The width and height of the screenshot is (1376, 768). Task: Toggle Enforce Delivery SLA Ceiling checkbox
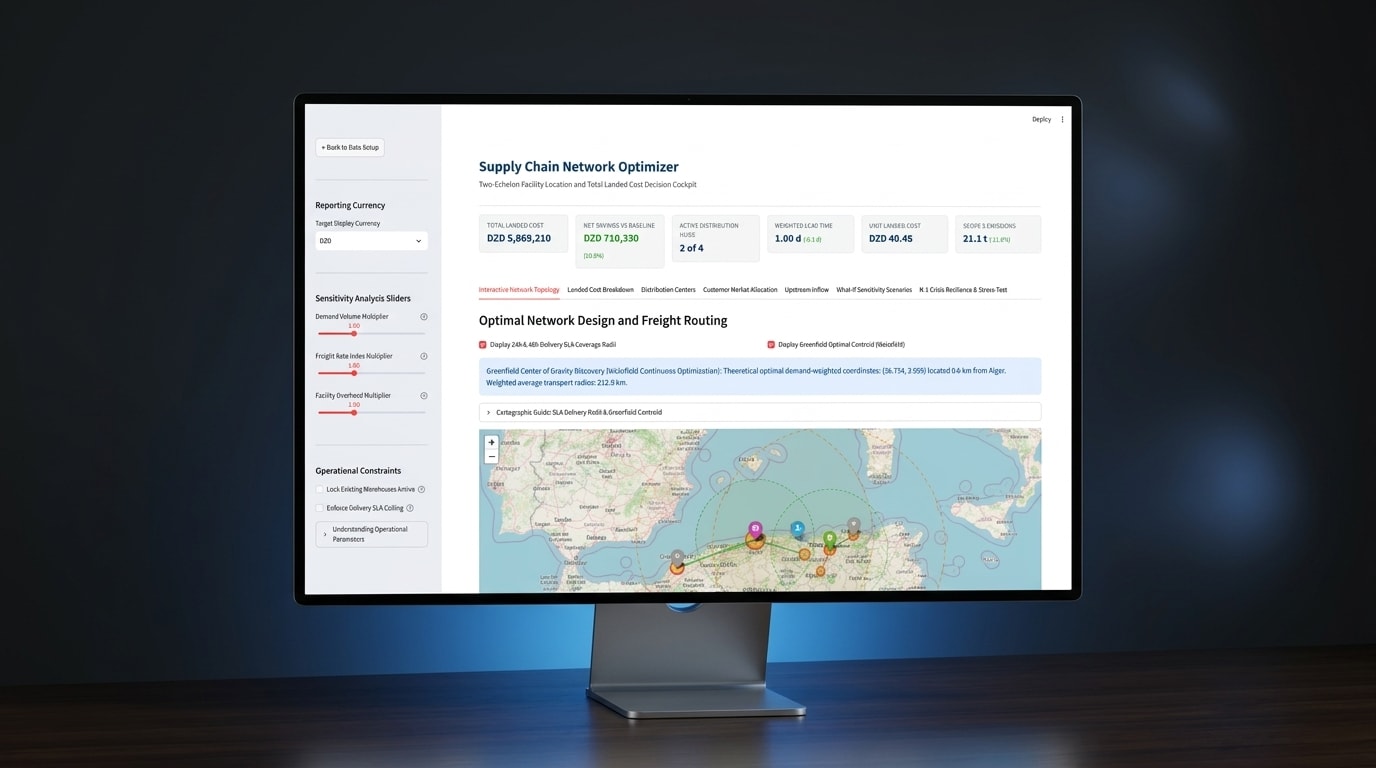point(320,508)
